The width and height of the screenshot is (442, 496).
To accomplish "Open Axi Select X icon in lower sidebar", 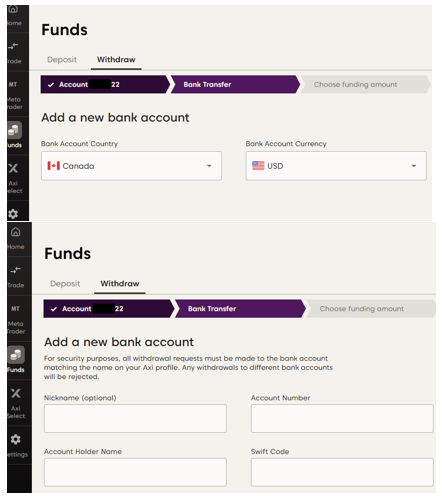I will pyautogui.click(x=16, y=393).
